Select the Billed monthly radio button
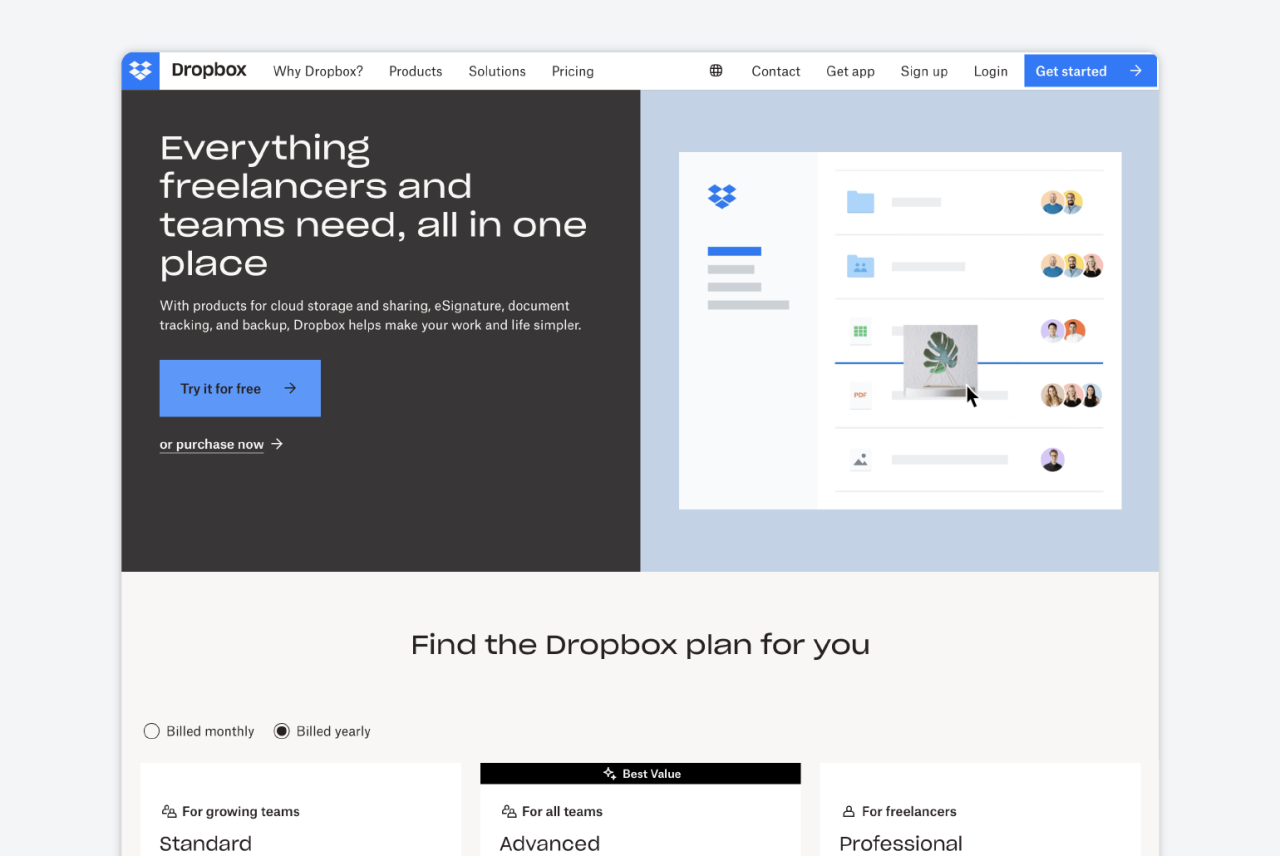Screen dimensions: 1280x856 tap(151, 731)
